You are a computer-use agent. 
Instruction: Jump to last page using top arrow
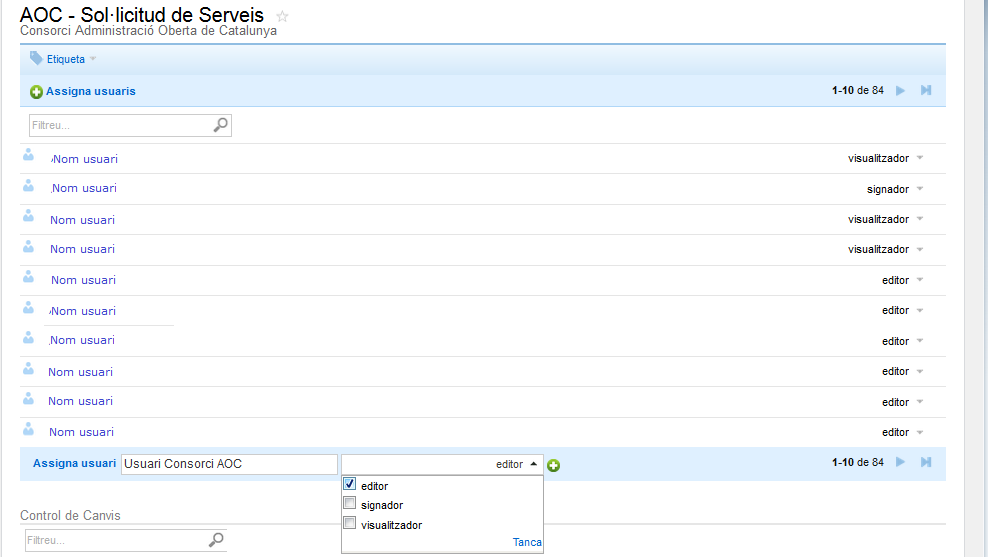point(926,91)
